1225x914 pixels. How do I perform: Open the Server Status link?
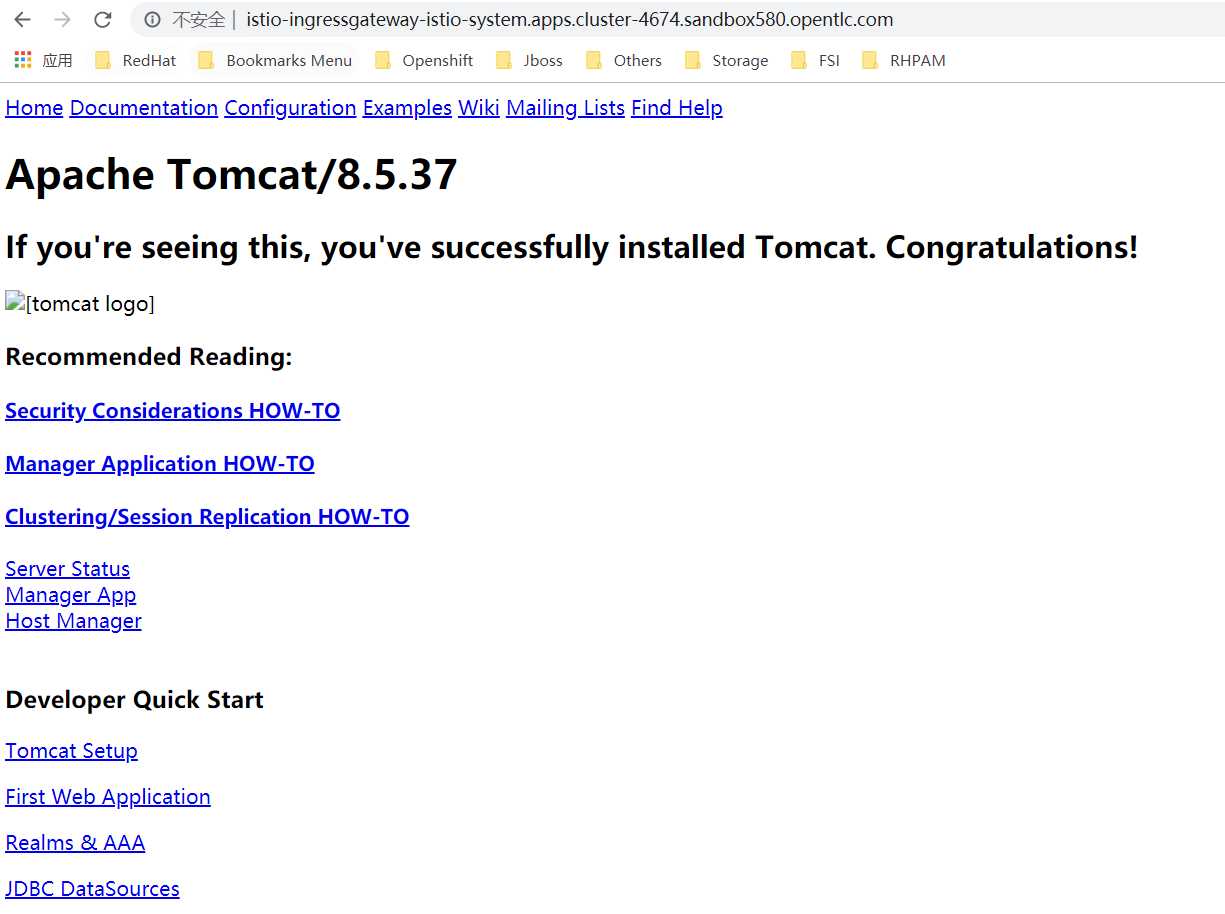coord(67,569)
